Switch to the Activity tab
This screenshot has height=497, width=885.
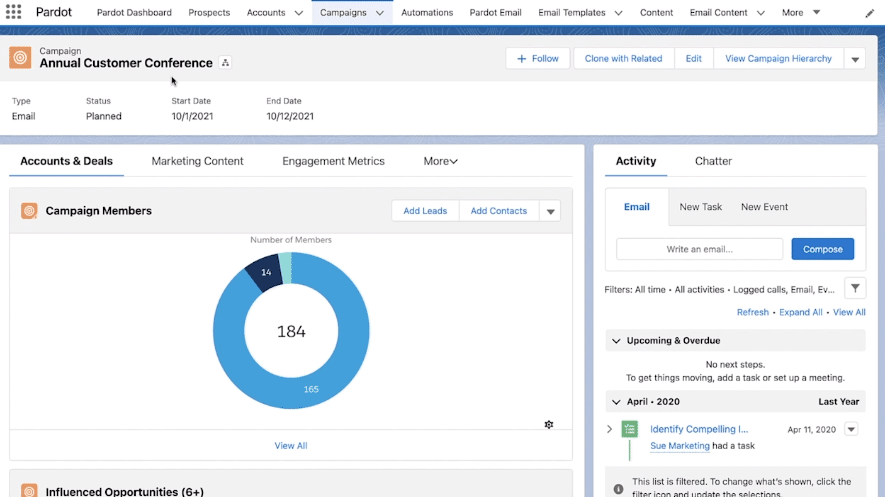636,161
